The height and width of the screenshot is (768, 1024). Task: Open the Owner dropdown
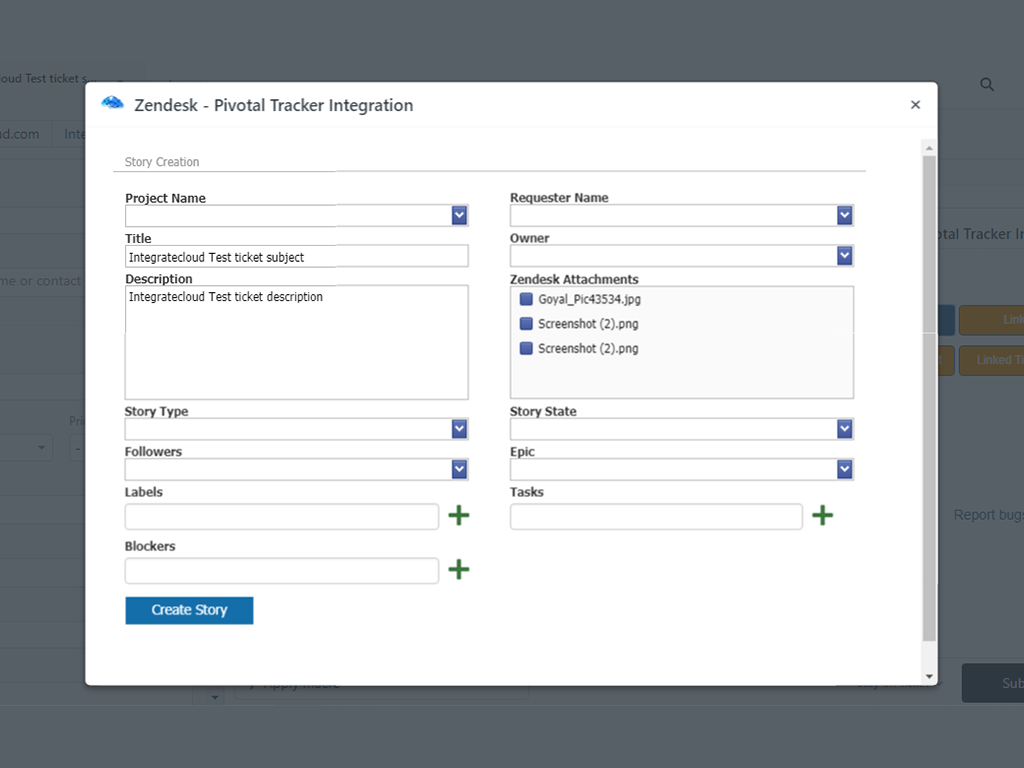click(x=844, y=255)
